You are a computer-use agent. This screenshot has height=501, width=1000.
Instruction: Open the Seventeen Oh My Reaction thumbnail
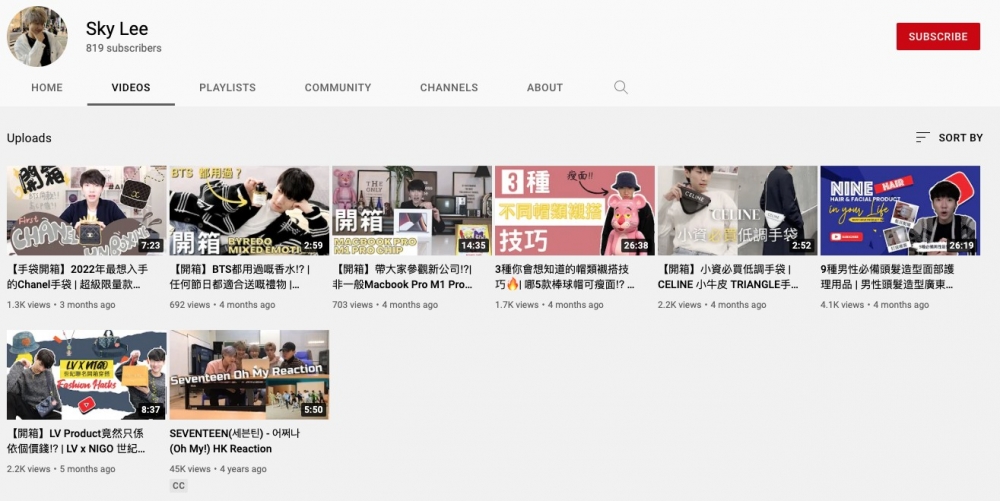pyautogui.click(x=249, y=374)
